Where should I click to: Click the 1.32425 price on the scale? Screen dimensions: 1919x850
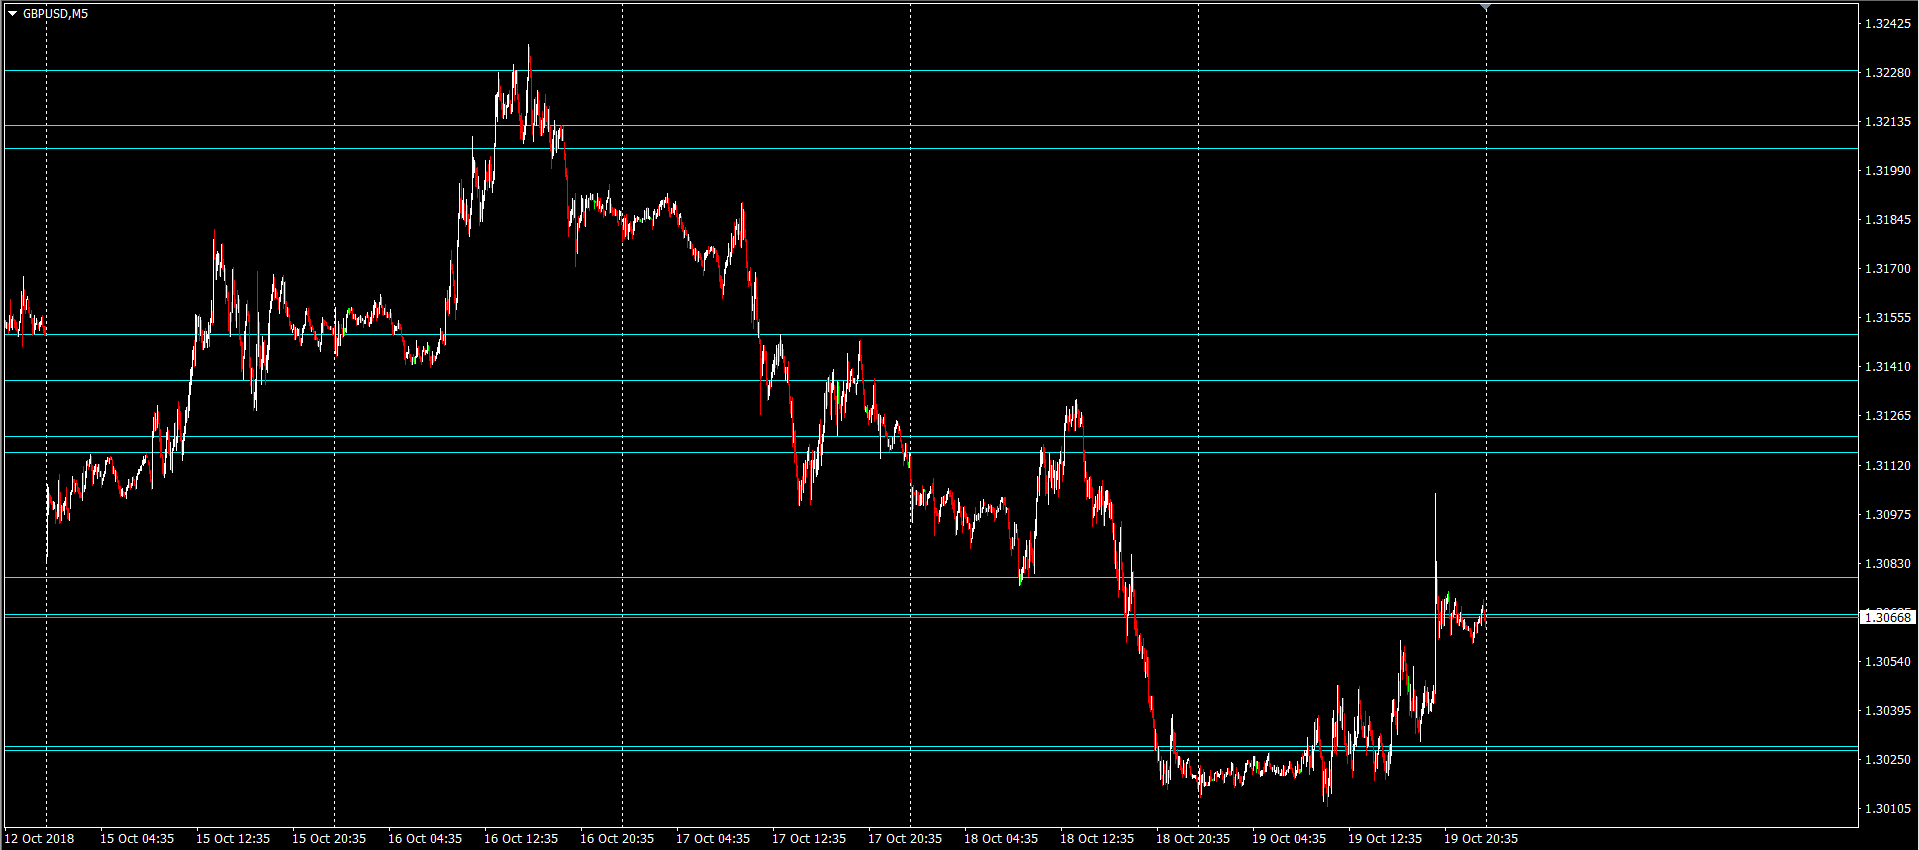pos(1887,23)
